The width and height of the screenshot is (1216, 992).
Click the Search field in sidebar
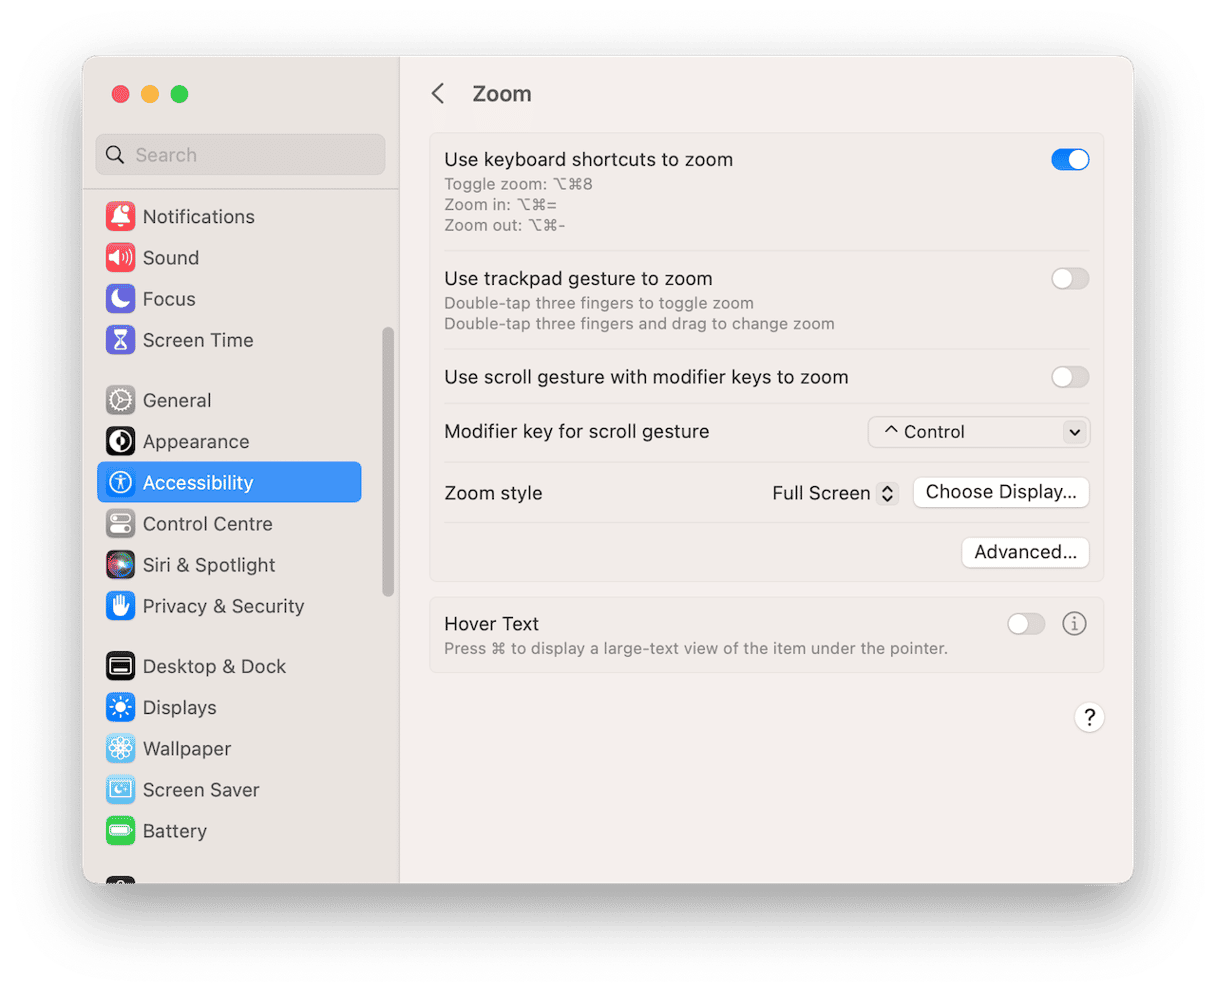[240, 155]
